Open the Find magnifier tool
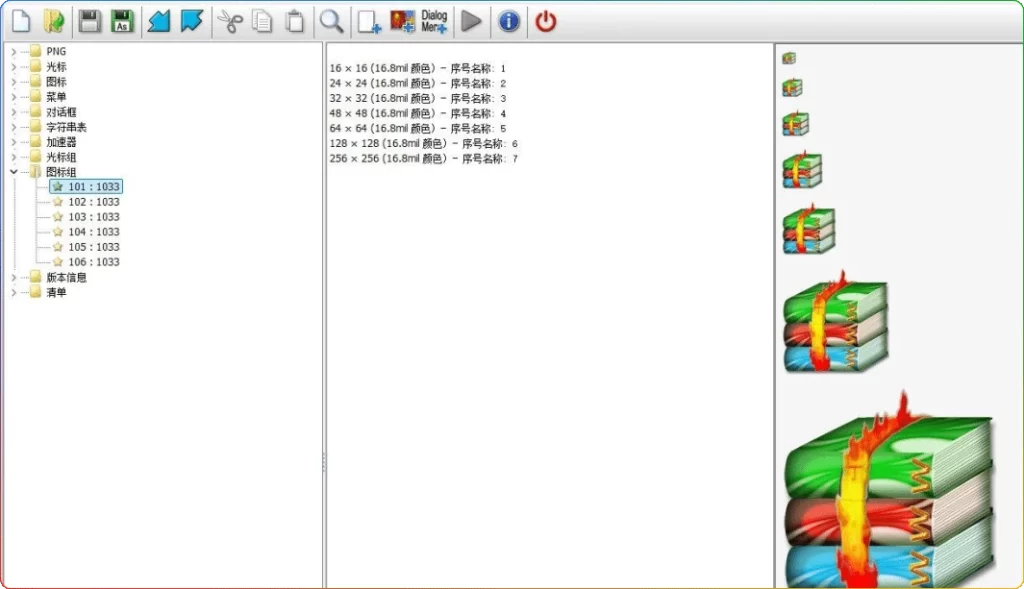Screen dimensions: 1024x589 coord(330,21)
